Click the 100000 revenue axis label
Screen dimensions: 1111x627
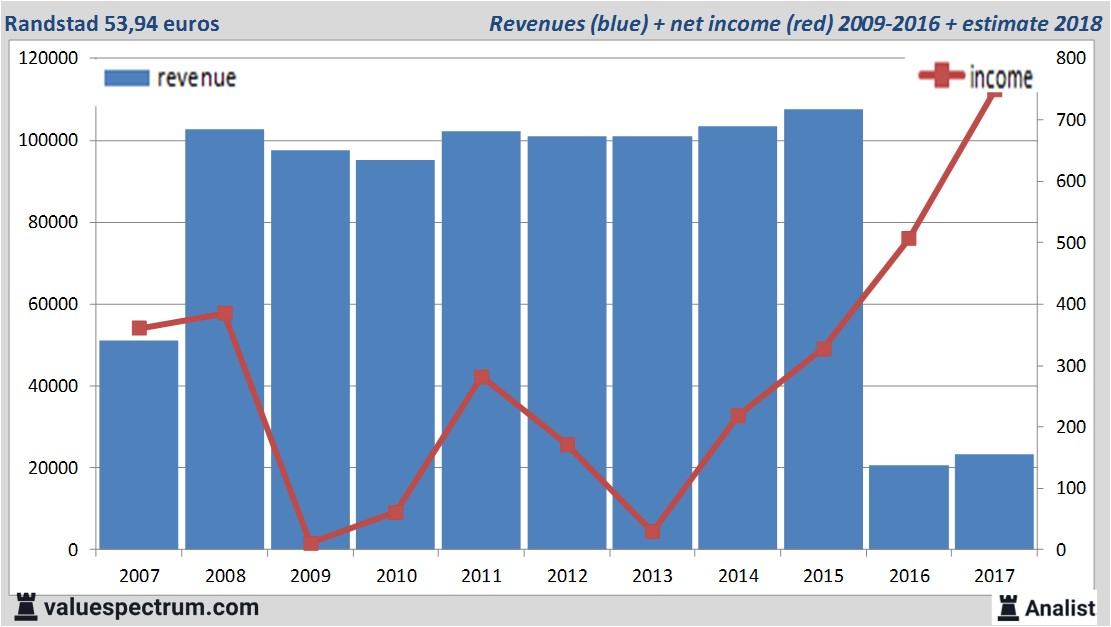pyautogui.click(x=48, y=140)
